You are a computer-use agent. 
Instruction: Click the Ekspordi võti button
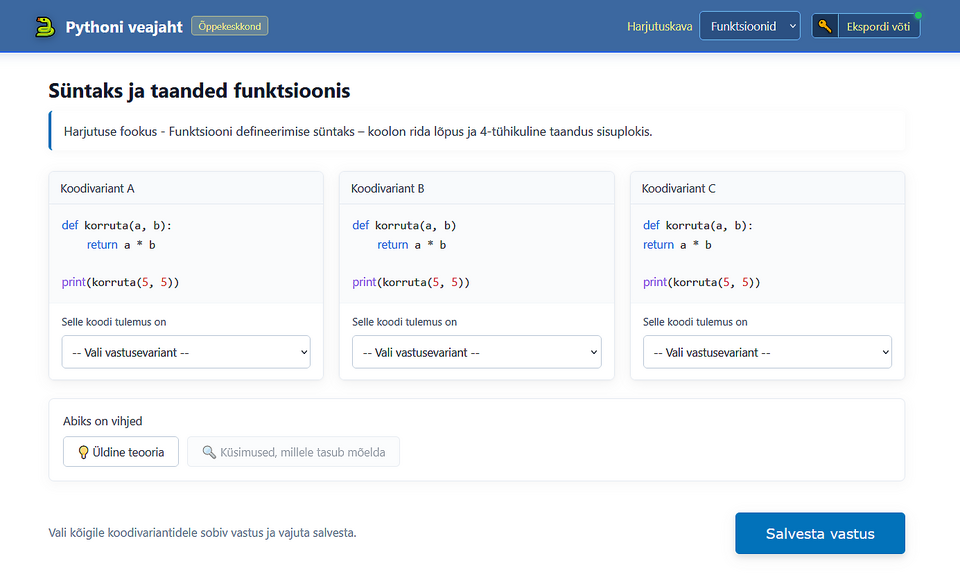click(x=866, y=26)
